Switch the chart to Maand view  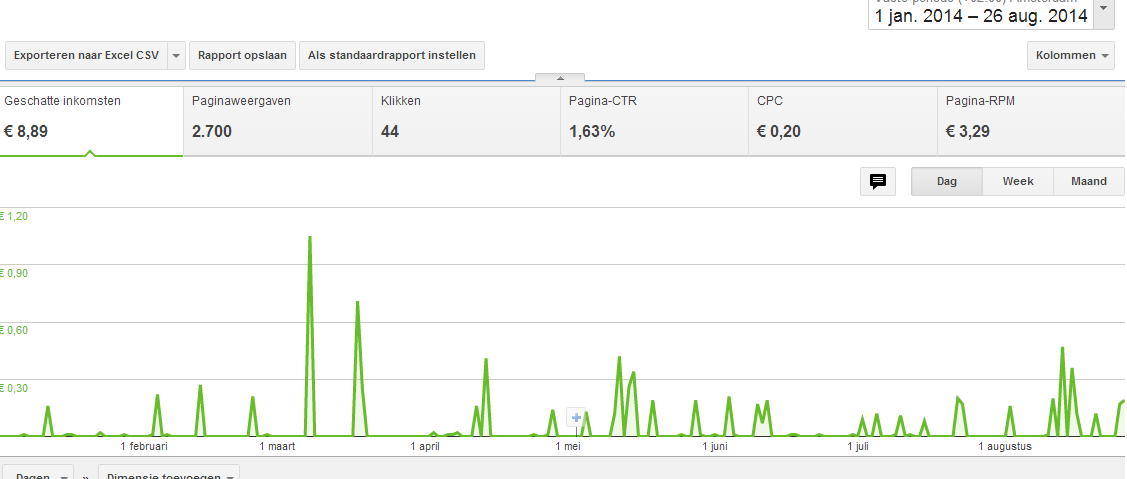tap(1089, 182)
